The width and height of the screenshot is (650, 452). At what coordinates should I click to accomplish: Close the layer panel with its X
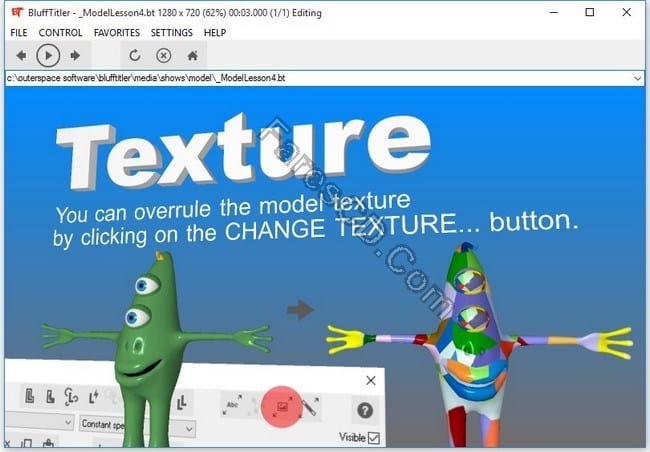click(x=371, y=380)
